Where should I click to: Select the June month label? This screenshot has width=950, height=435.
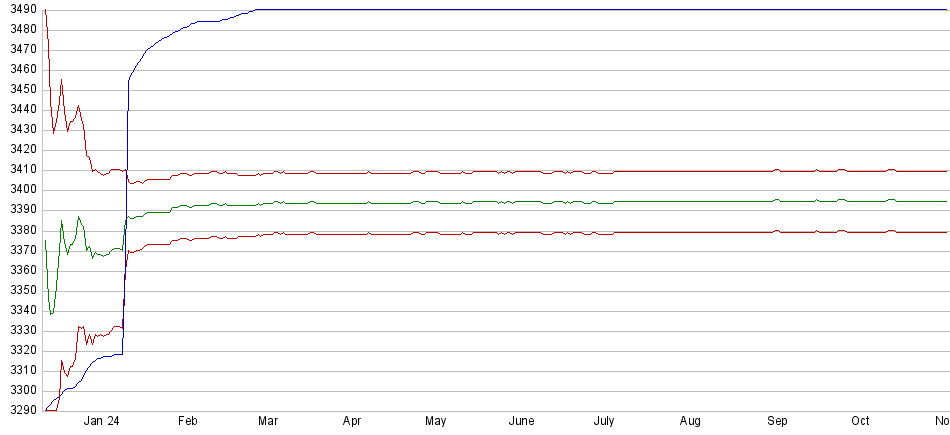click(x=521, y=422)
